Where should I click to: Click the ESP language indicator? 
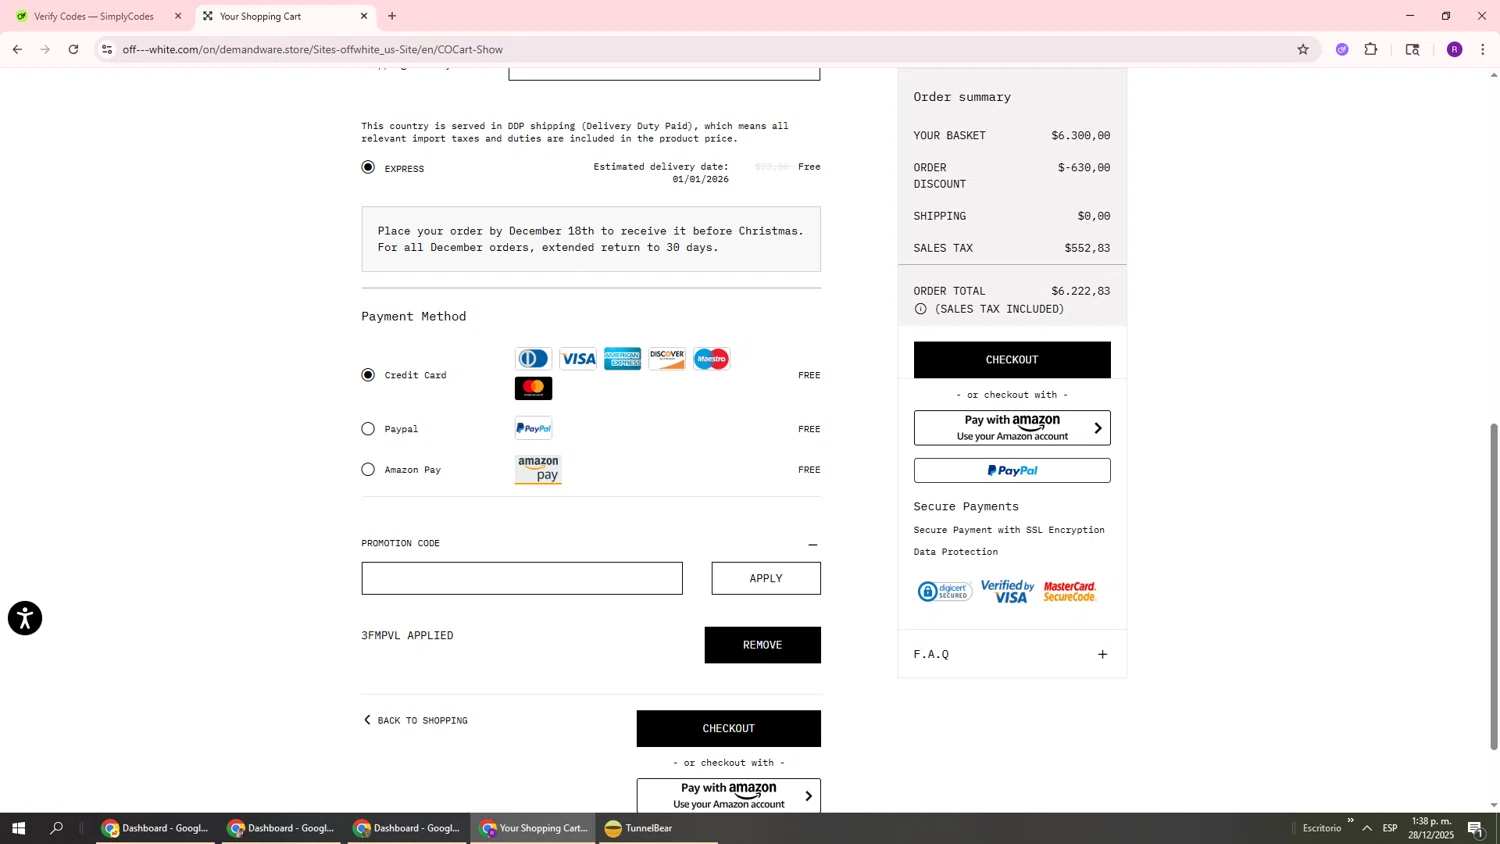pos(1390,828)
